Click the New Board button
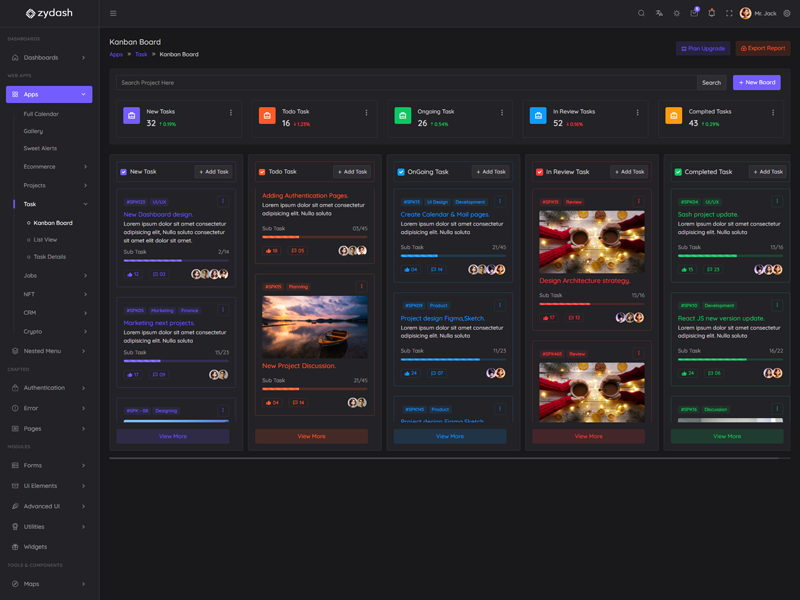 [756, 83]
